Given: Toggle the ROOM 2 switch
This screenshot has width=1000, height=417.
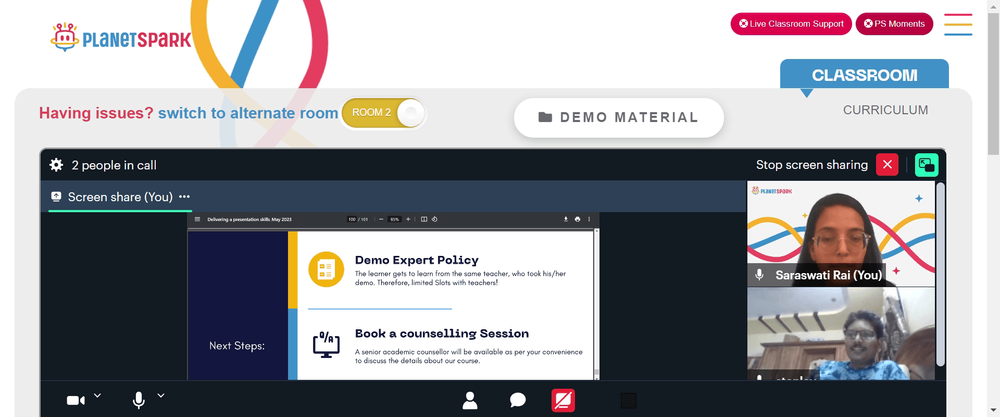Looking at the screenshot, I should tap(383, 113).
